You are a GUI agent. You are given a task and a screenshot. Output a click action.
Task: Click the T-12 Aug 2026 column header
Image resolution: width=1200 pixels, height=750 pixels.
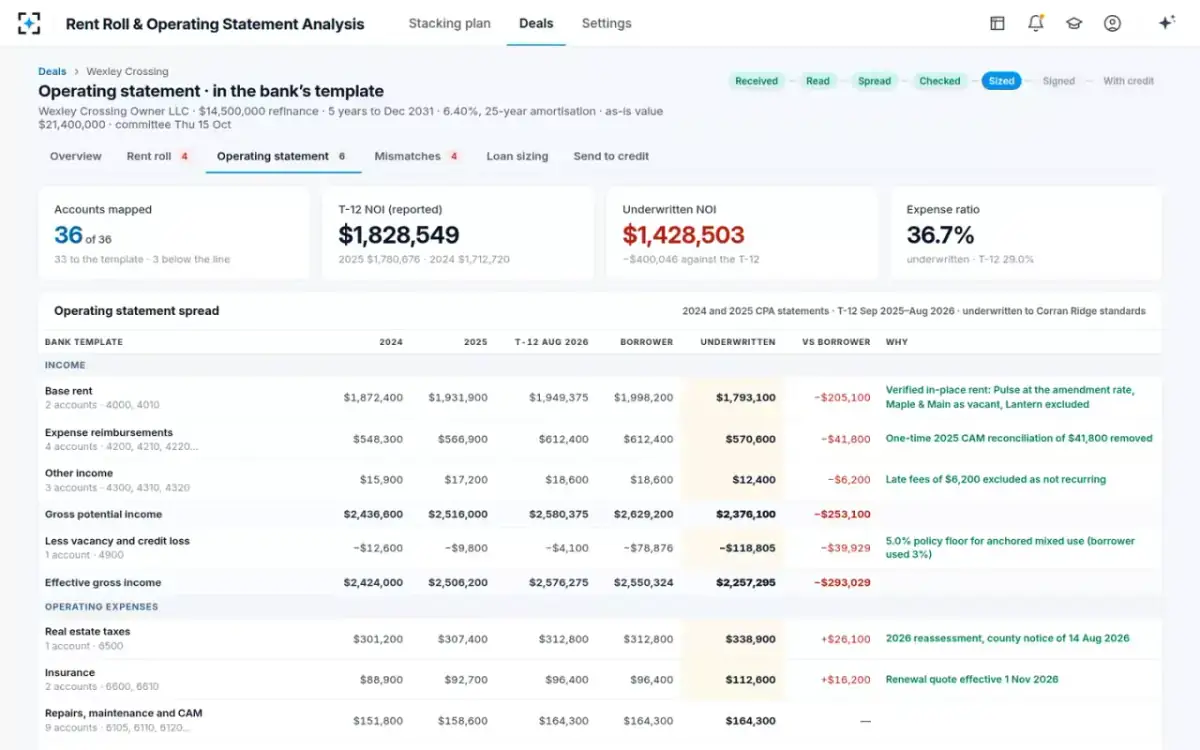[552, 342]
